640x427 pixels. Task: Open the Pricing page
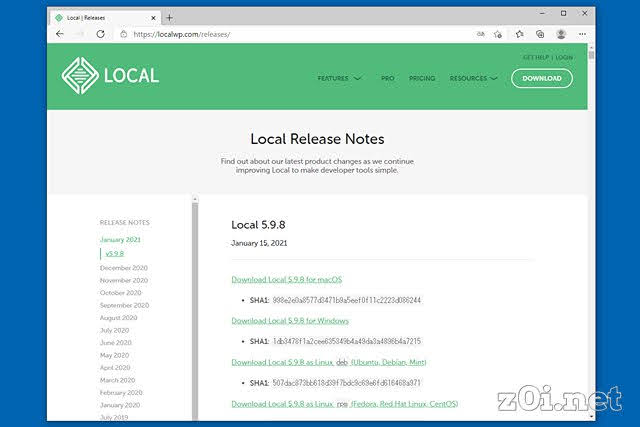pos(422,78)
